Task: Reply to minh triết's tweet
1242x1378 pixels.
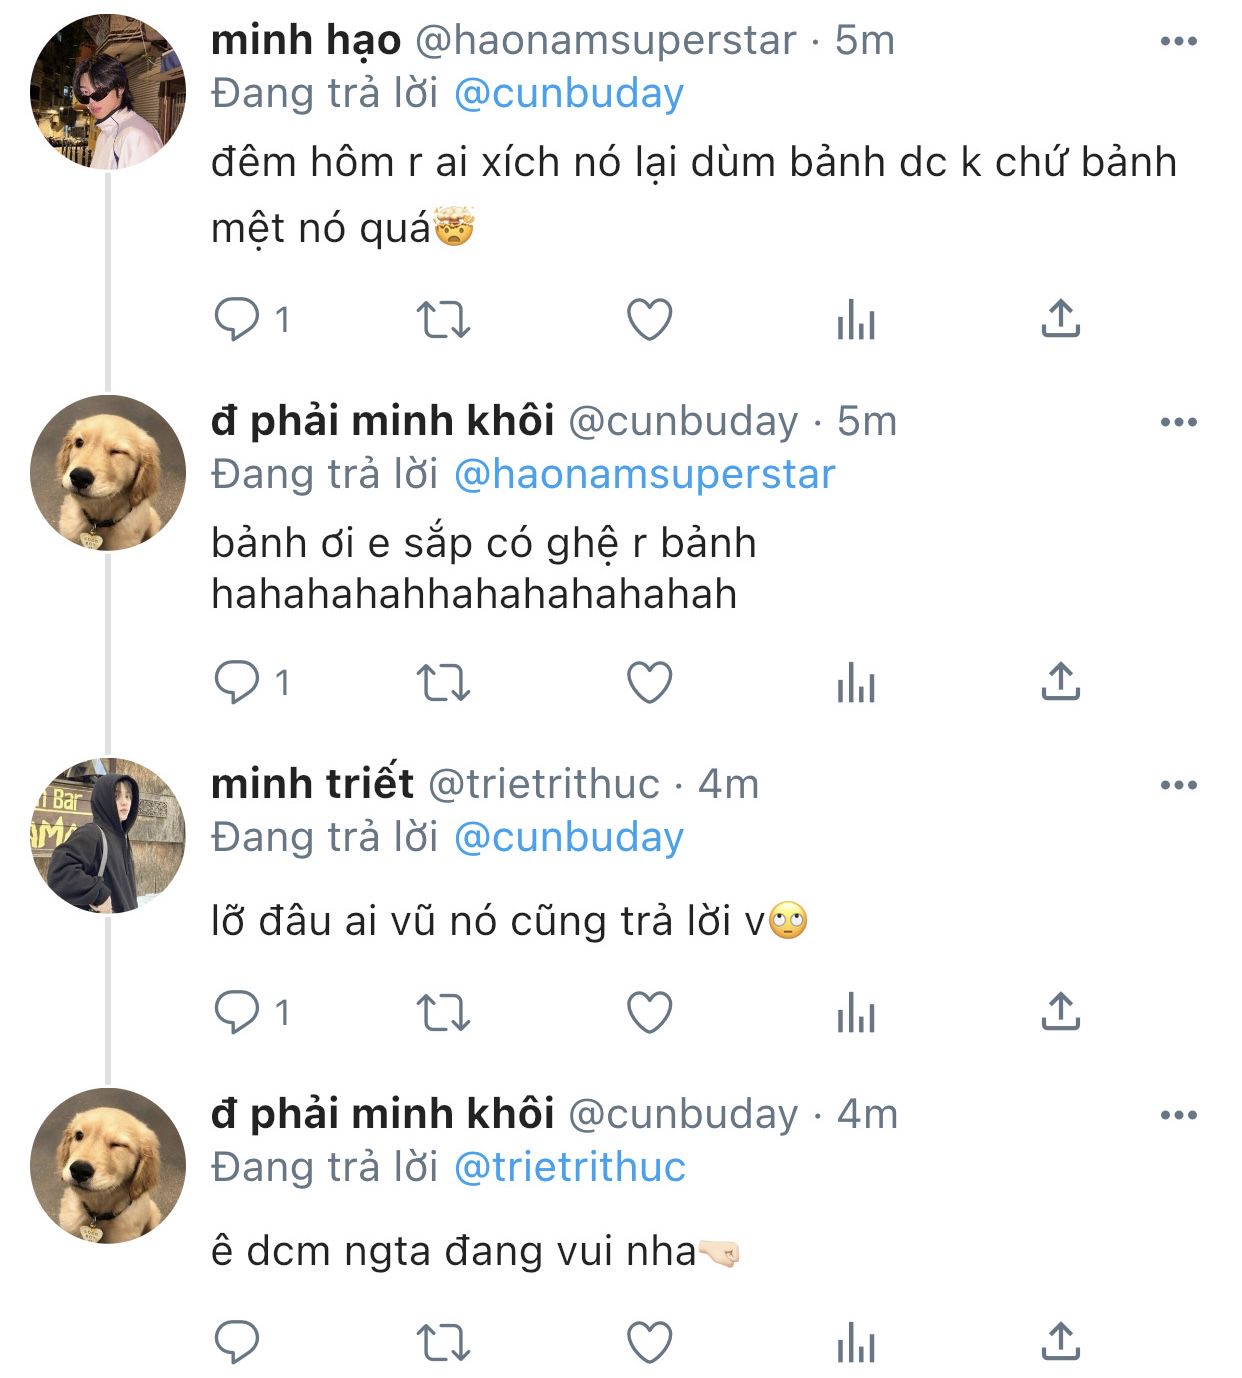Action: coord(238,1013)
